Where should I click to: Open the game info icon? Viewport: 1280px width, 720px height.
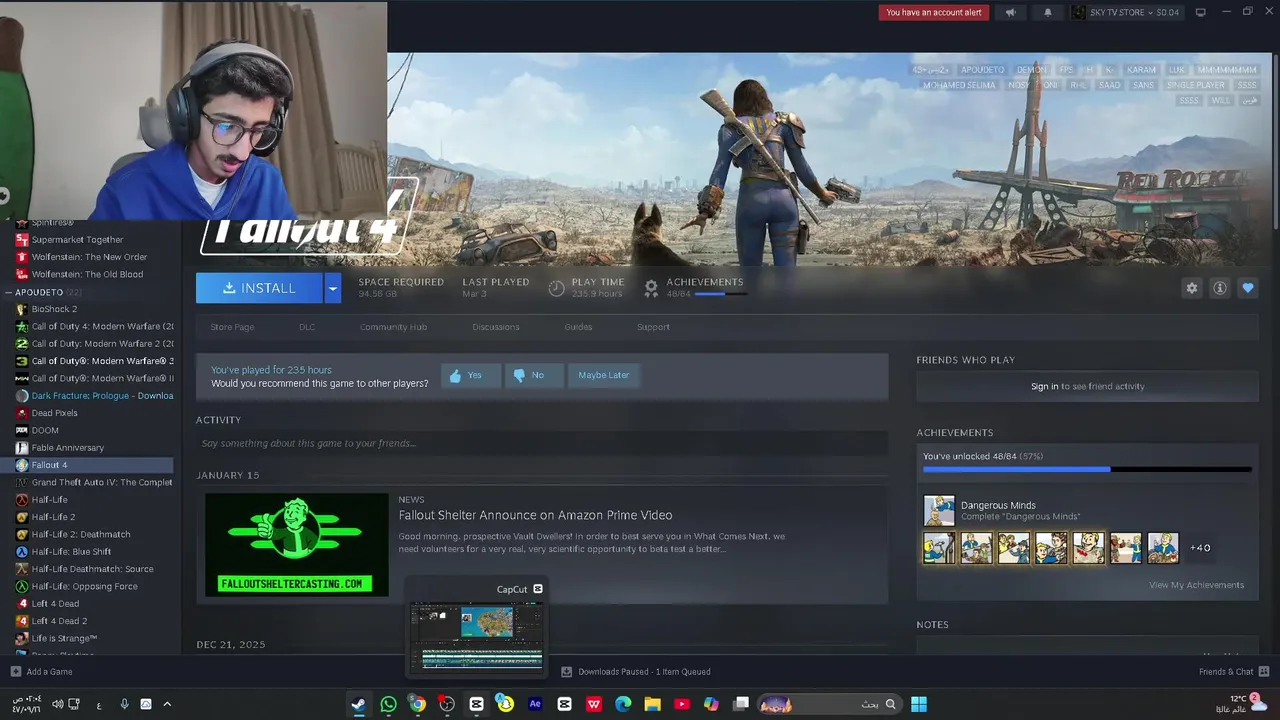click(x=1220, y=288)
